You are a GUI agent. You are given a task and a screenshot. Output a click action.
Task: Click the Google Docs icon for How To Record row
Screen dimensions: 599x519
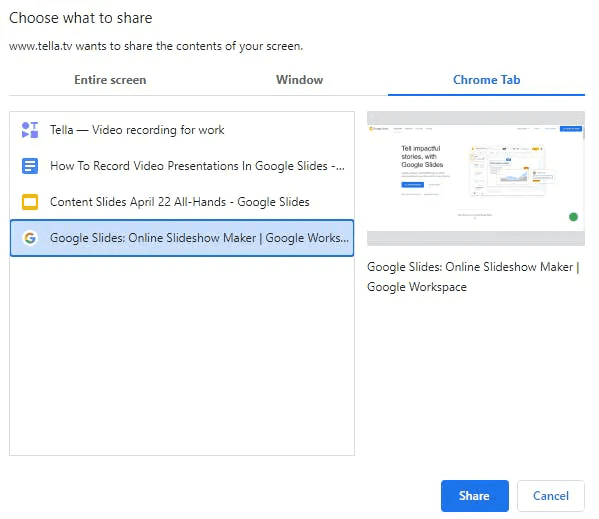pyautogui.click(x=30, y=166)
